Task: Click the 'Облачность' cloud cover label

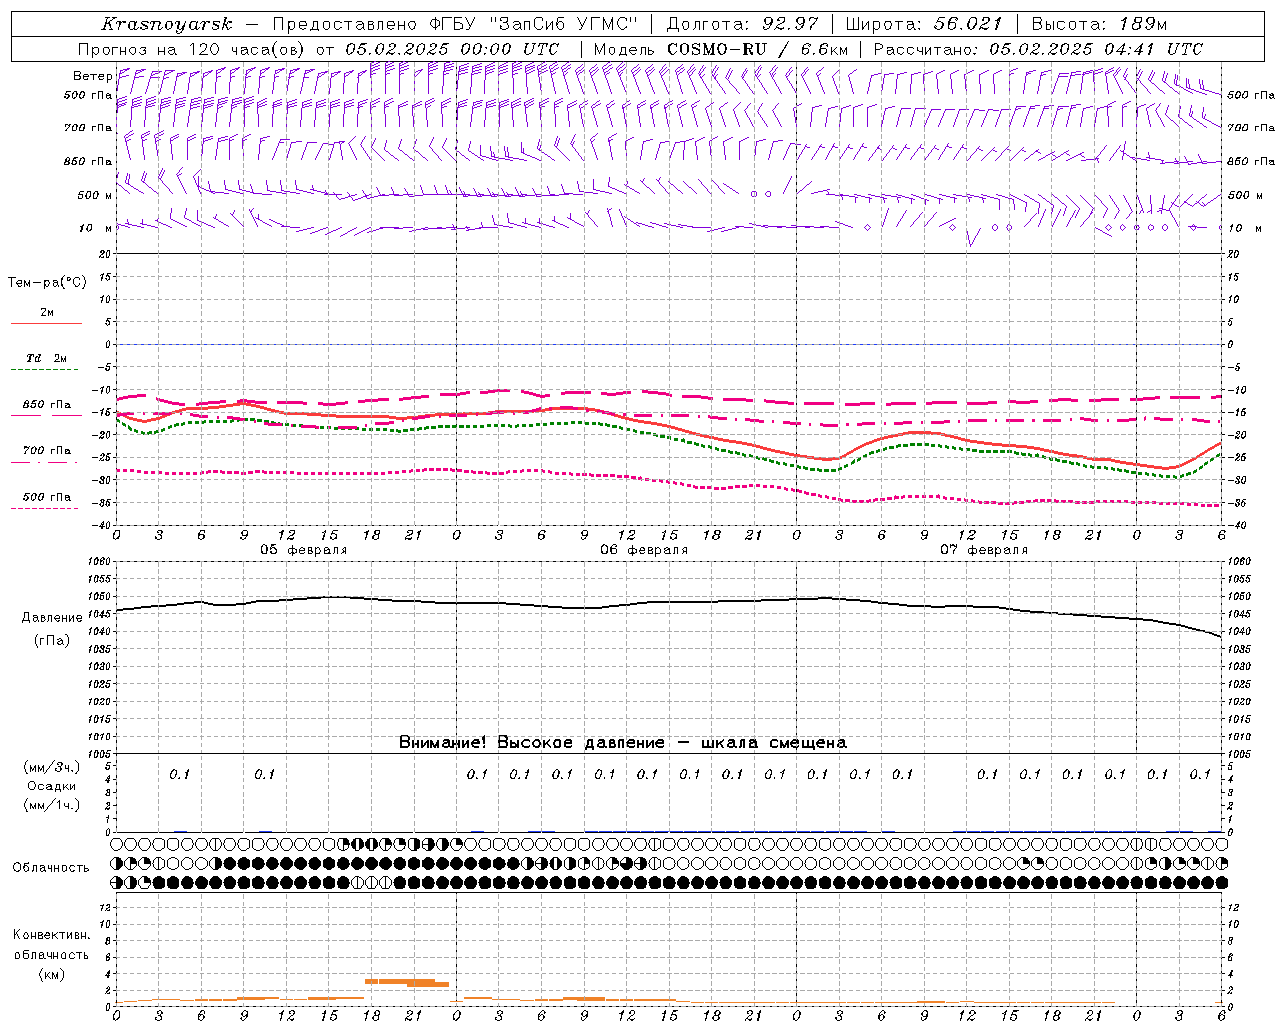Action: point(51,868)
